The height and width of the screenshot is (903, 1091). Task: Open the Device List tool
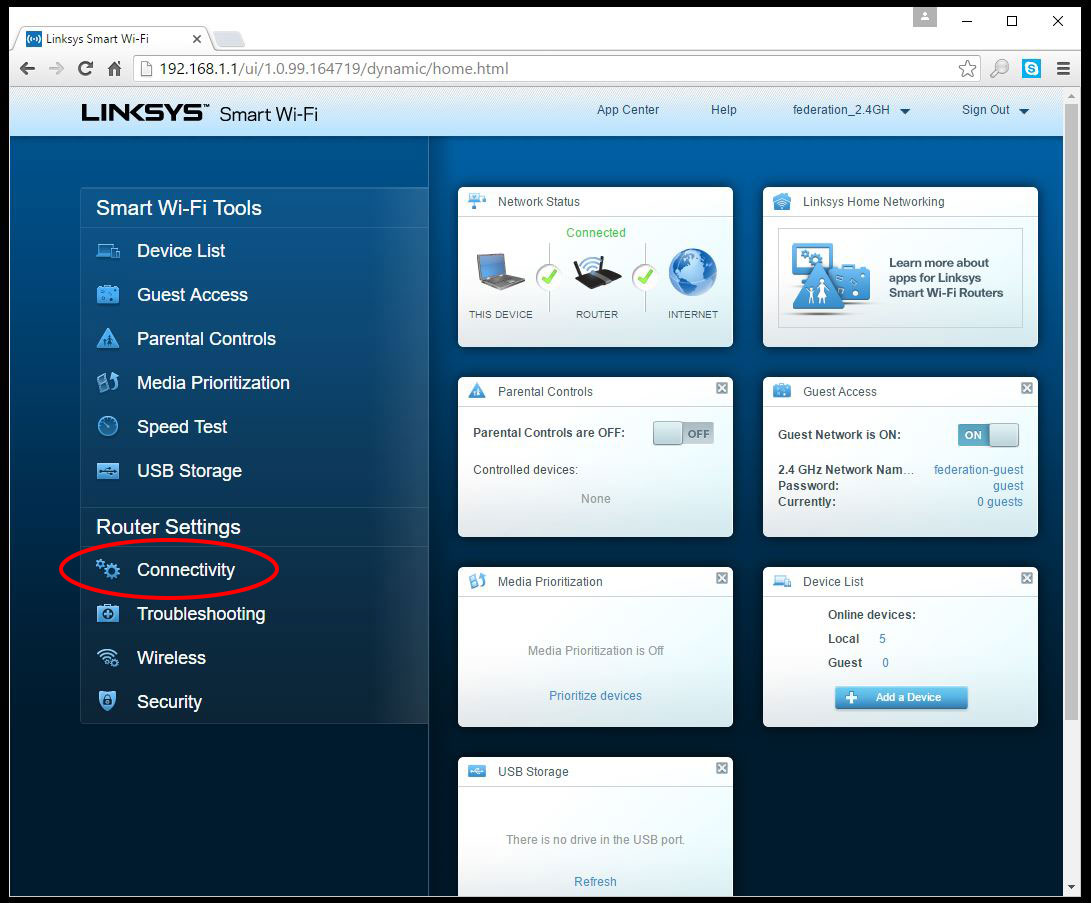click(181, 250)
